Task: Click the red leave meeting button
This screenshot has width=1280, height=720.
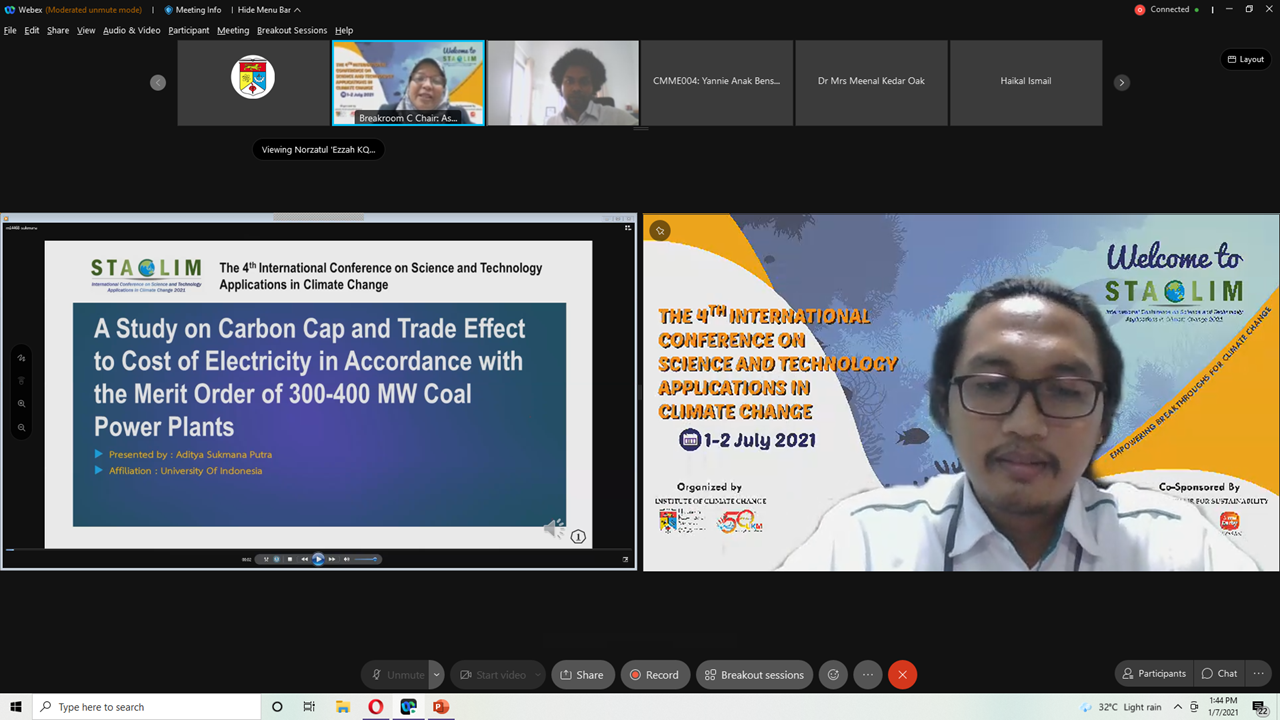Action: point(902,675)
